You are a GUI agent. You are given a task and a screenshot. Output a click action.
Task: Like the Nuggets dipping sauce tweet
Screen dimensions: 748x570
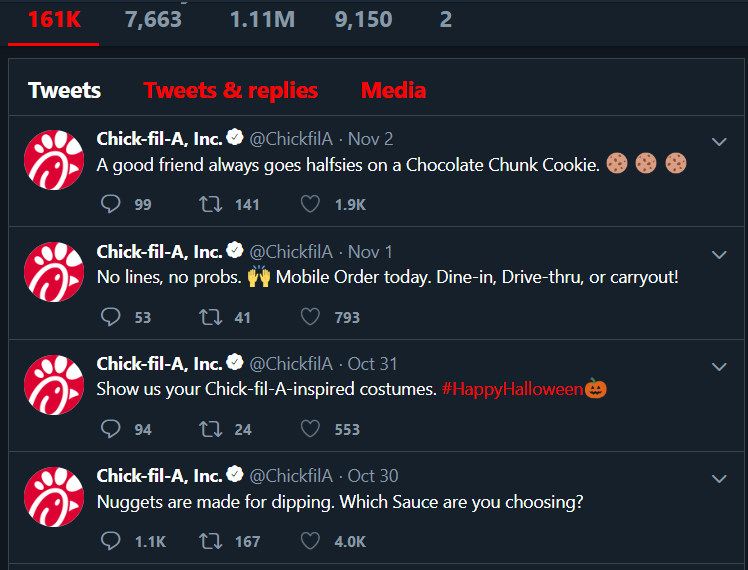pos(310,541)
